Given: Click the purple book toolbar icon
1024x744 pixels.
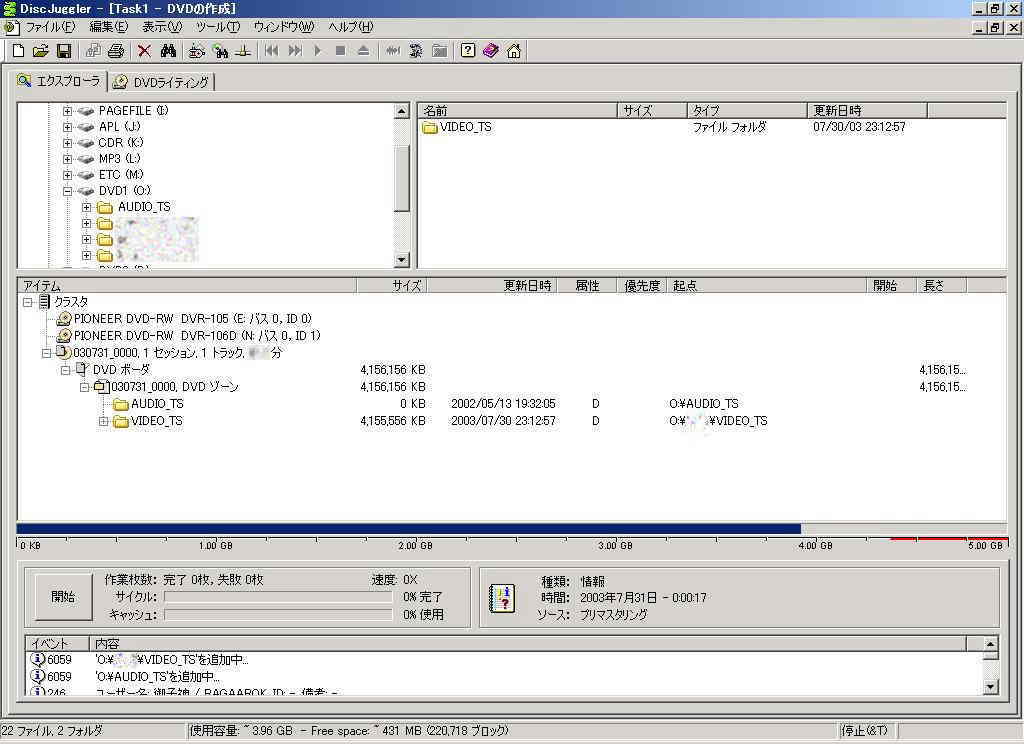Looking at the screenshot, I should (490, 50).
